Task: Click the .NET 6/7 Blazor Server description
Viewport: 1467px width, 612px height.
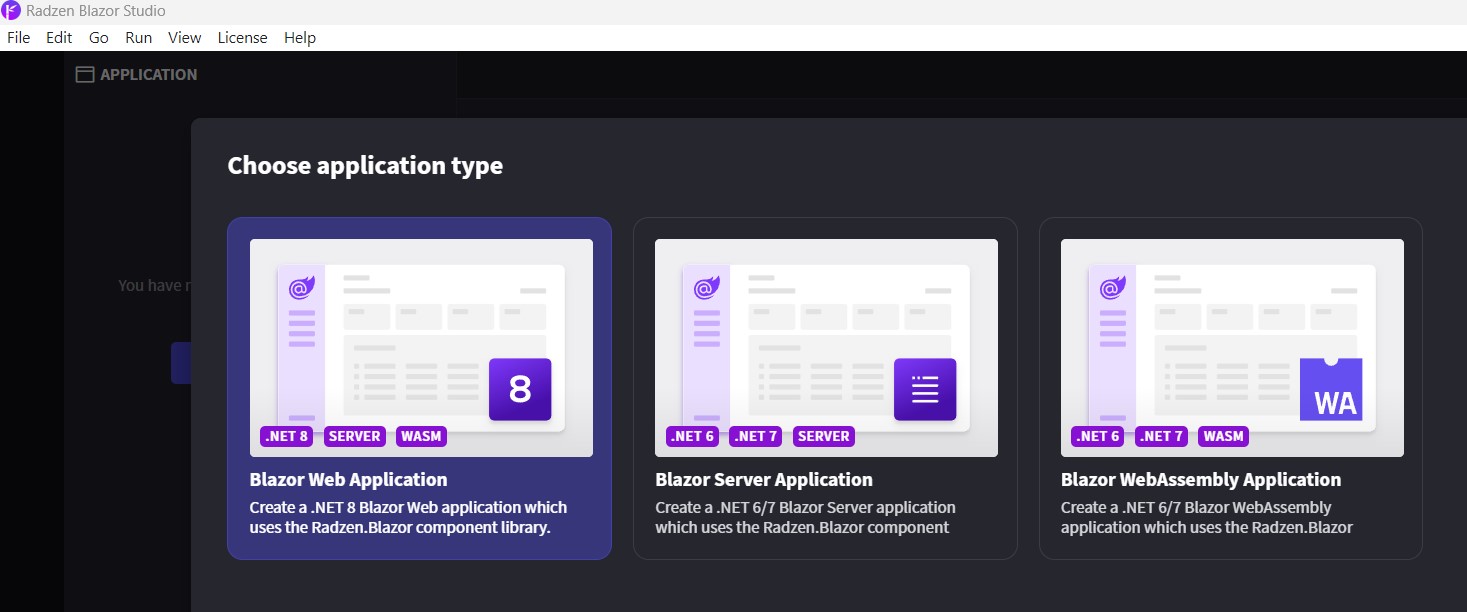Action: [806, 517]
